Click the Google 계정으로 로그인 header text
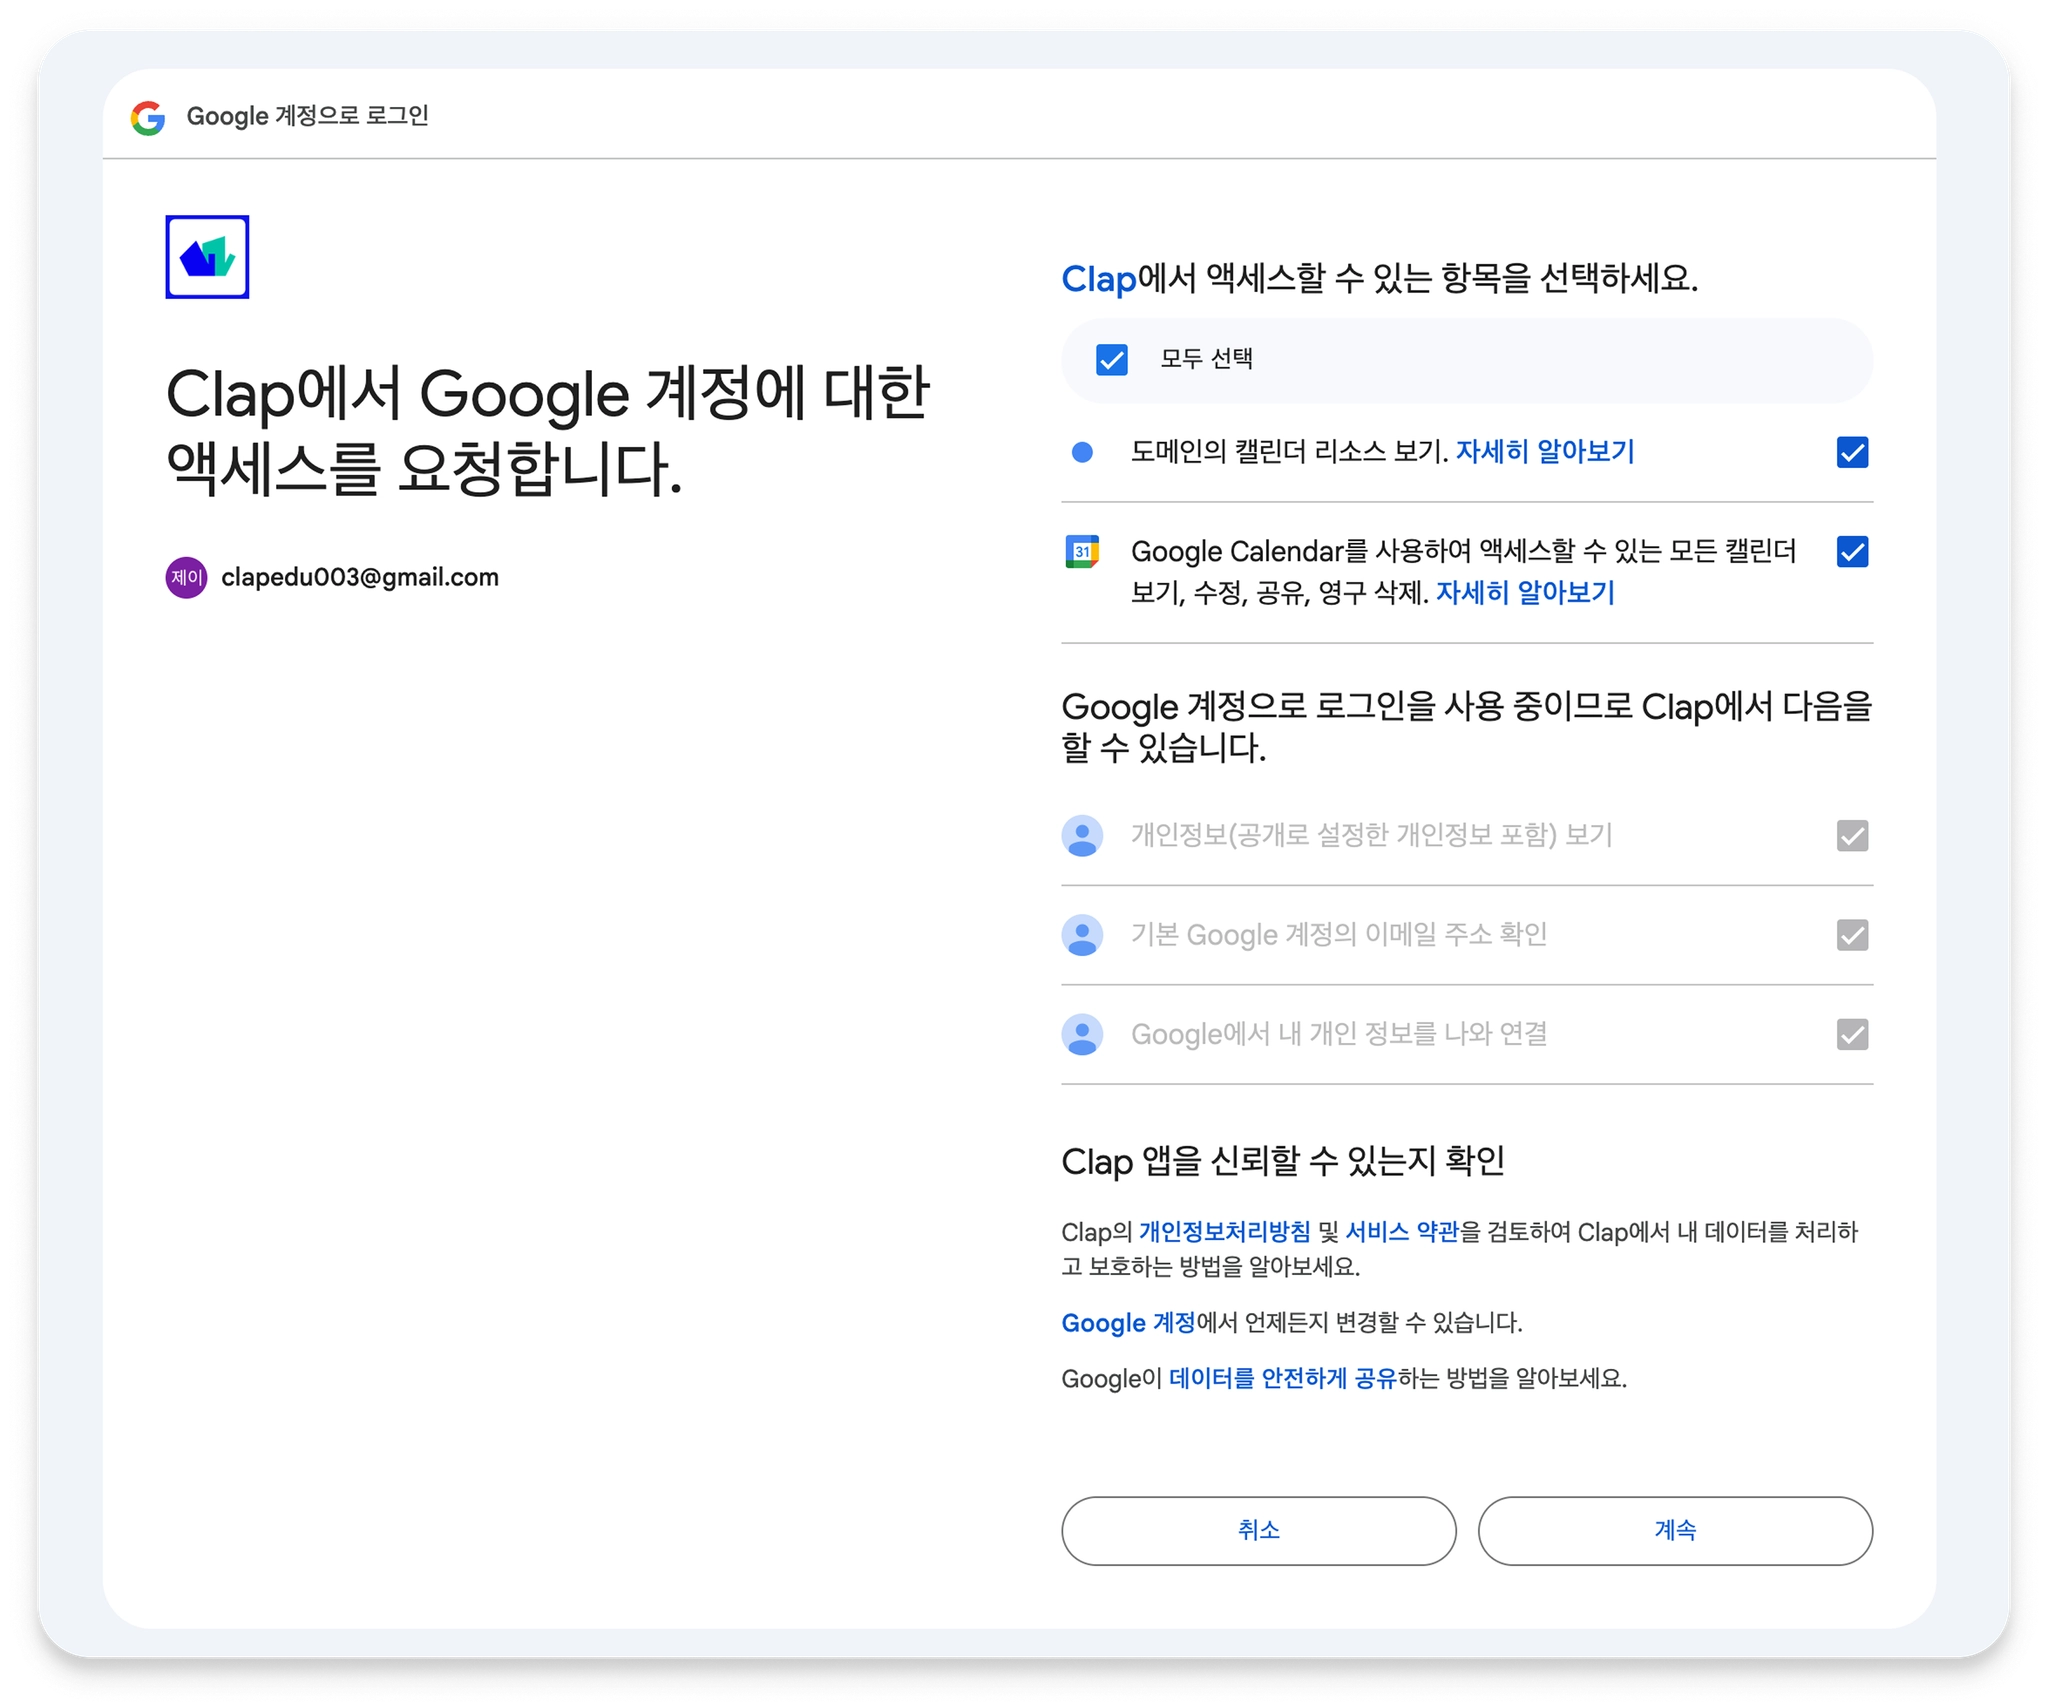 click(x=308, y=116)
